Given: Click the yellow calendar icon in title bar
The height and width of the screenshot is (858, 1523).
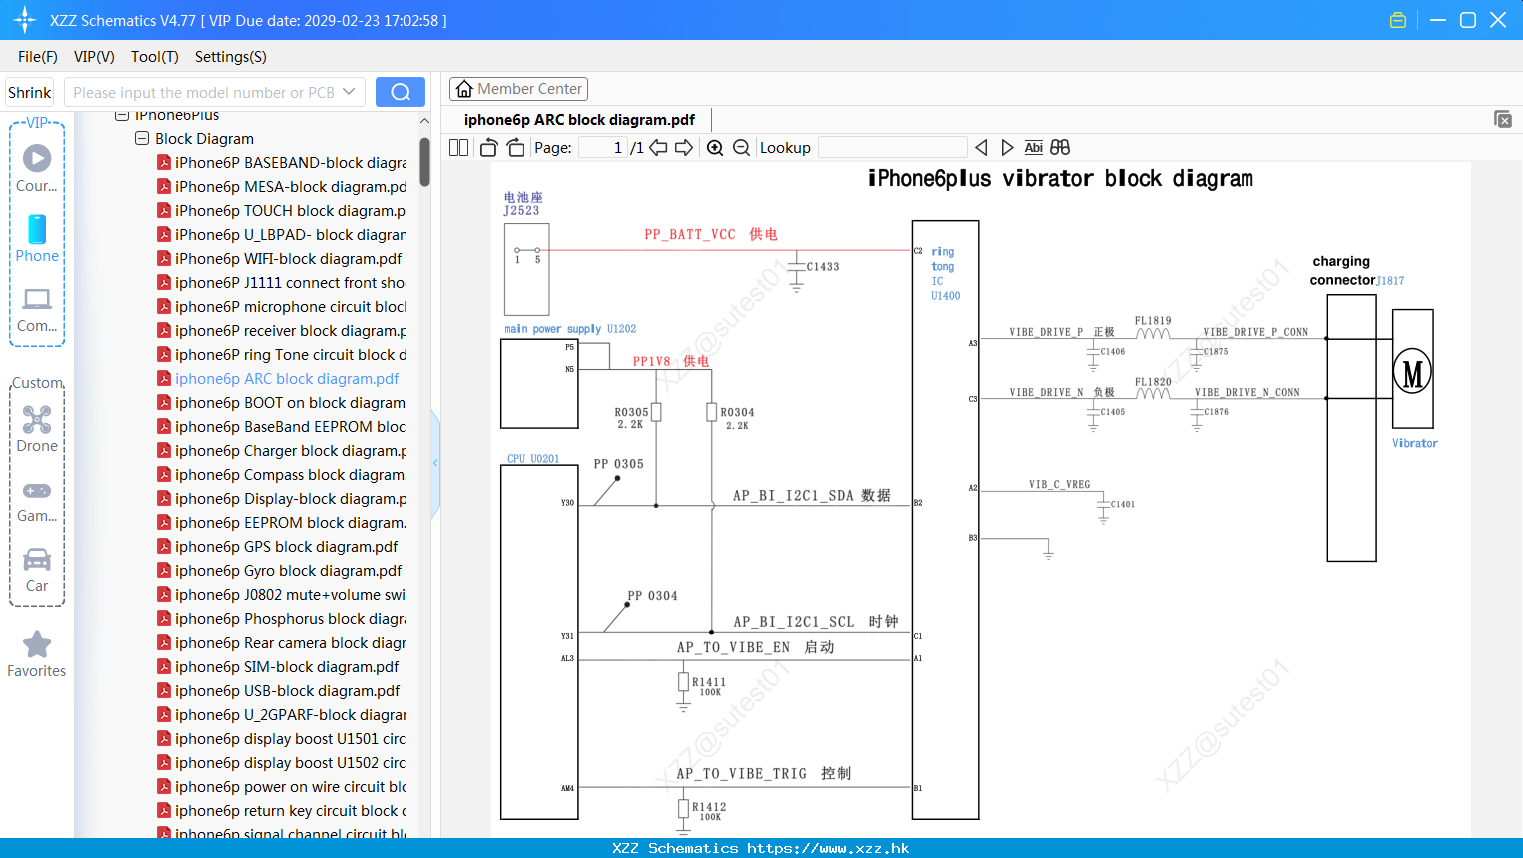Looking at the screenshot, I should [x=1398, y=20].
